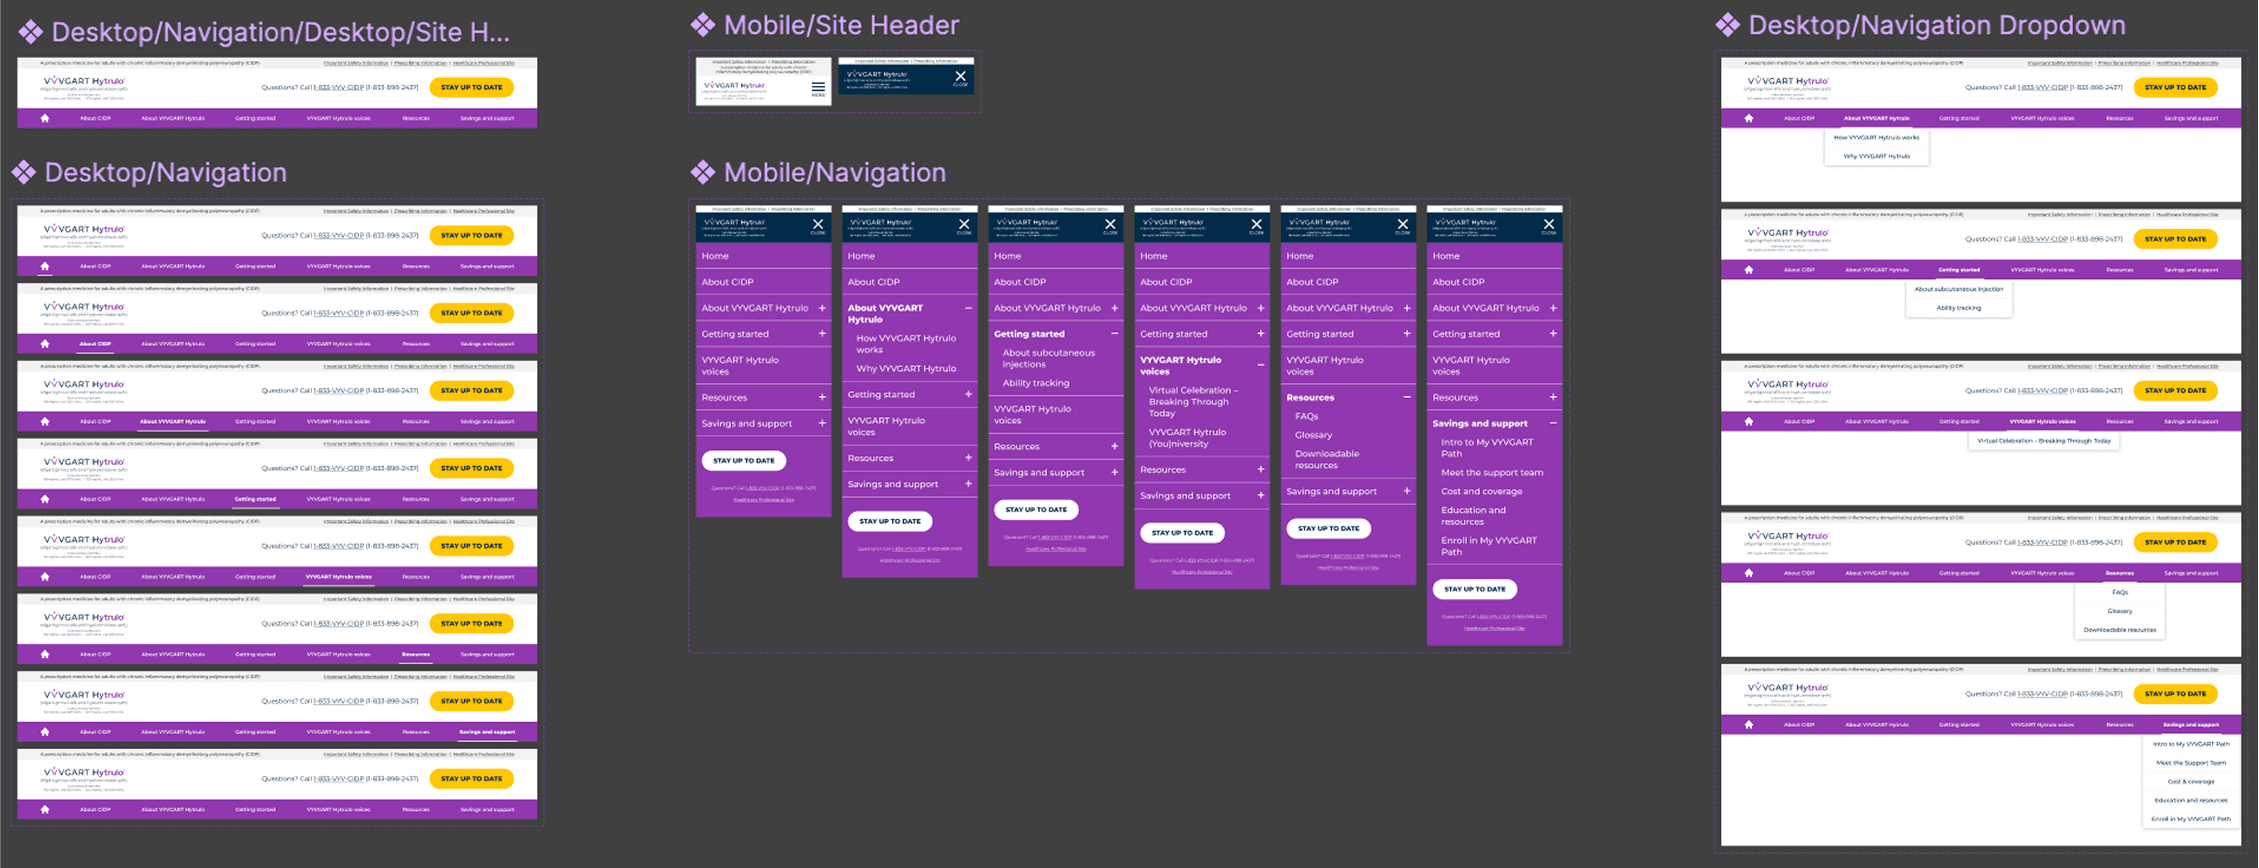Collapse bold About VYVGART Hytrulo with its minus icon
The width and height of the screenshot is (2259, 868).
pos(968,308)
